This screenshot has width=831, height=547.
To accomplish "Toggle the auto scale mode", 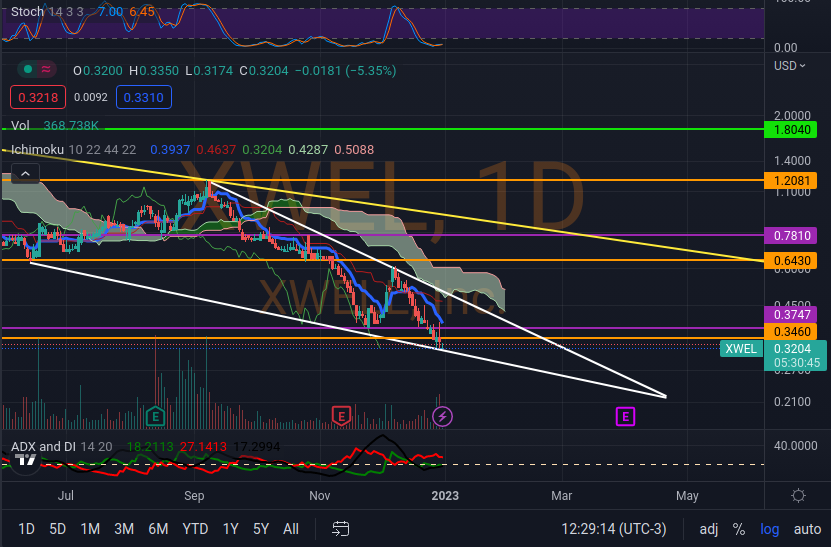I will [807, 528].
